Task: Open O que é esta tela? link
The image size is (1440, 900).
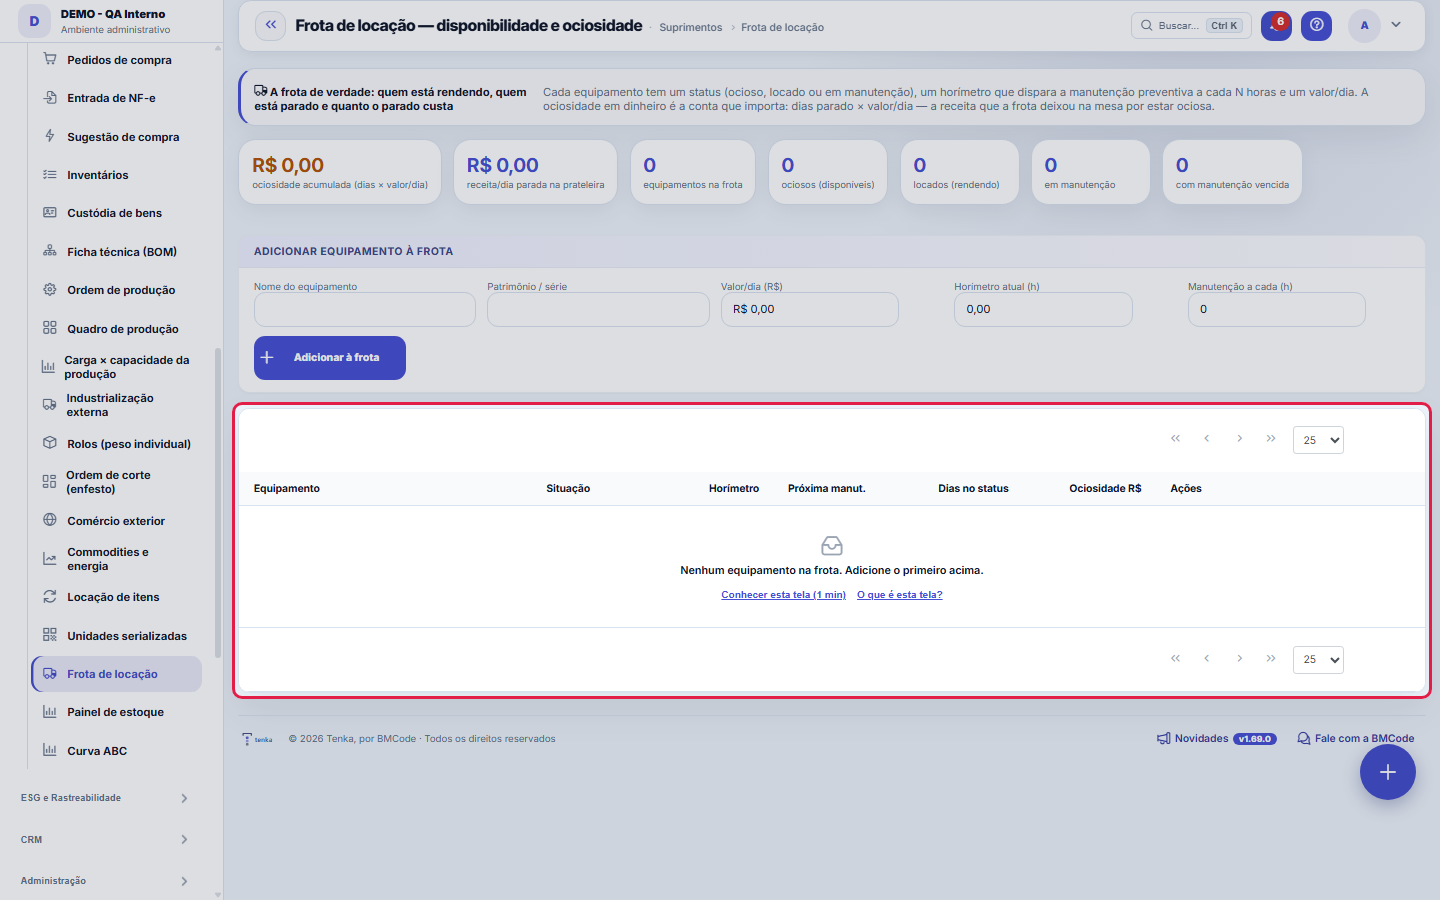Action: tap(900, 595)
